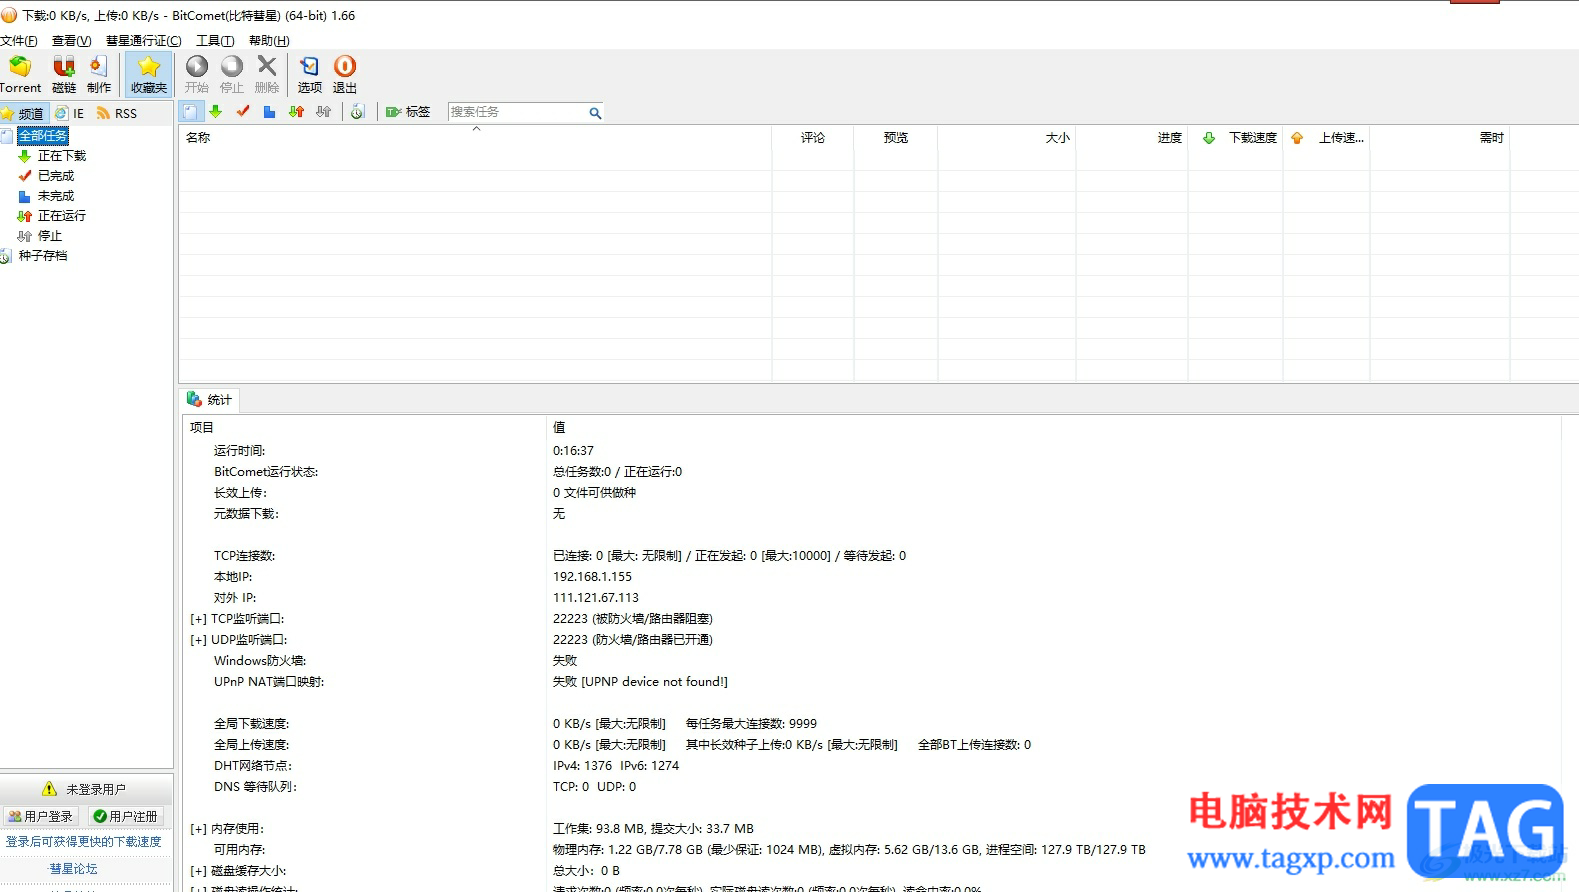Open 选项 options
This screenshot has width=1579, height=892.
coord(310,74)
